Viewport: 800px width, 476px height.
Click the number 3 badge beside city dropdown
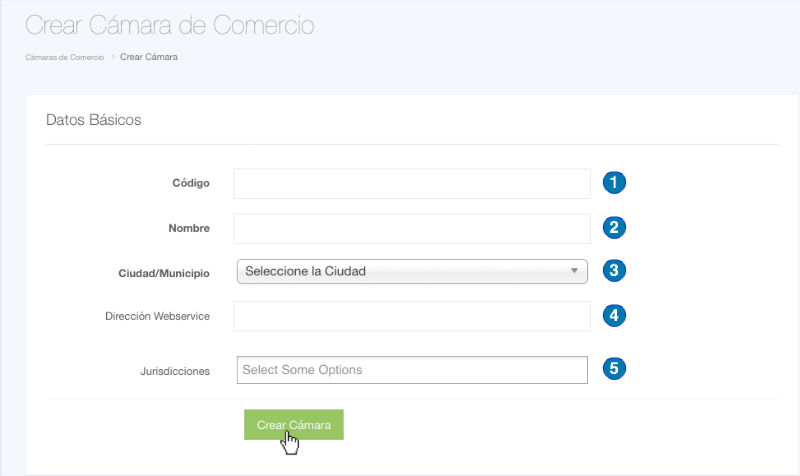[614, 270]
